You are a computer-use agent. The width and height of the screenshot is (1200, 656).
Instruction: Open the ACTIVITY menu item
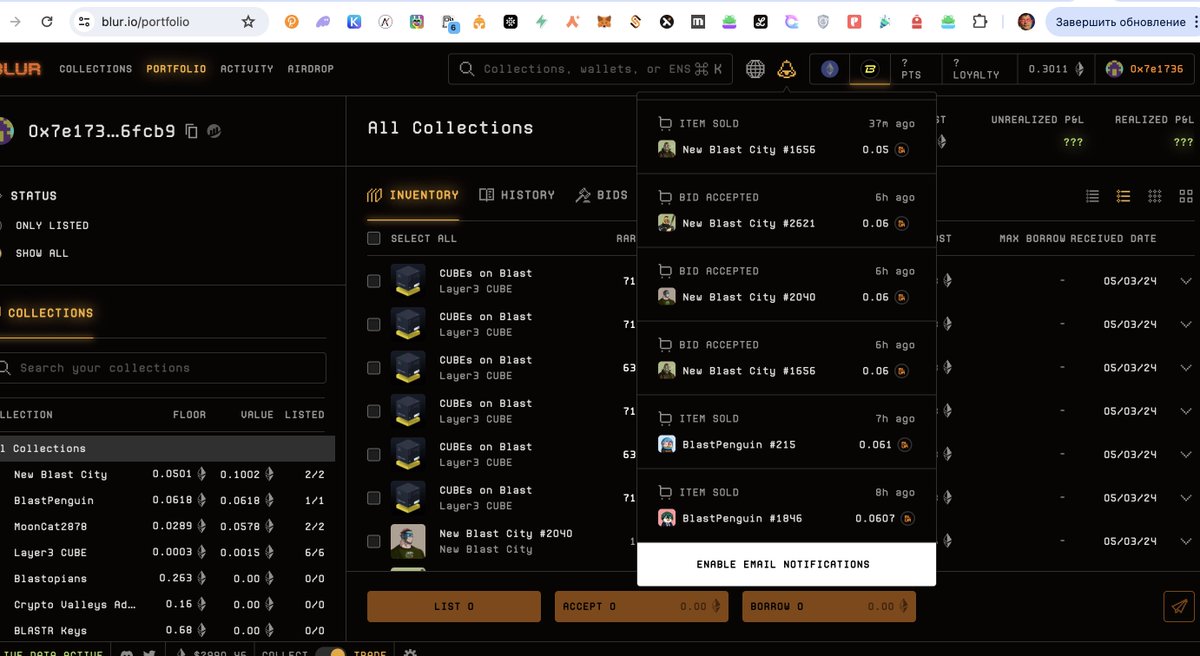point(246,69)
